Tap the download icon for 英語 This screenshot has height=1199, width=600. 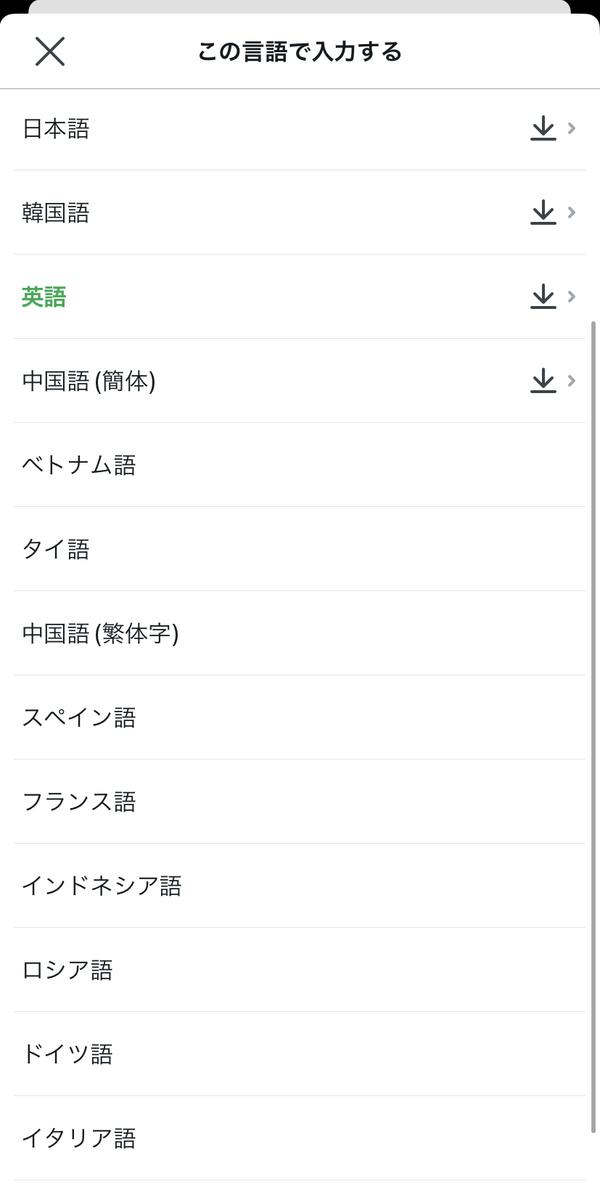click(x=543, y=296)
